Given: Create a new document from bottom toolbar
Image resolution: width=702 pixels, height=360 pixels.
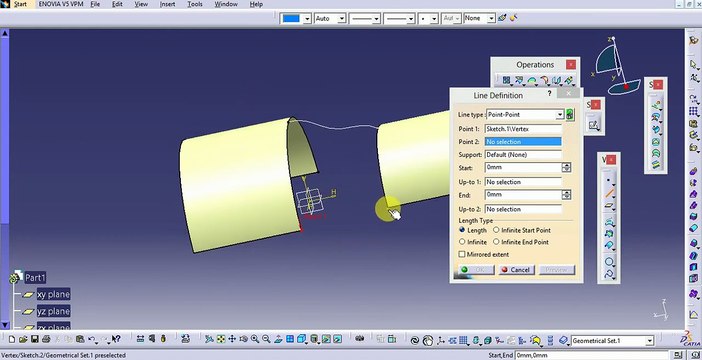Looking at the screenshot, I should 12,339.
